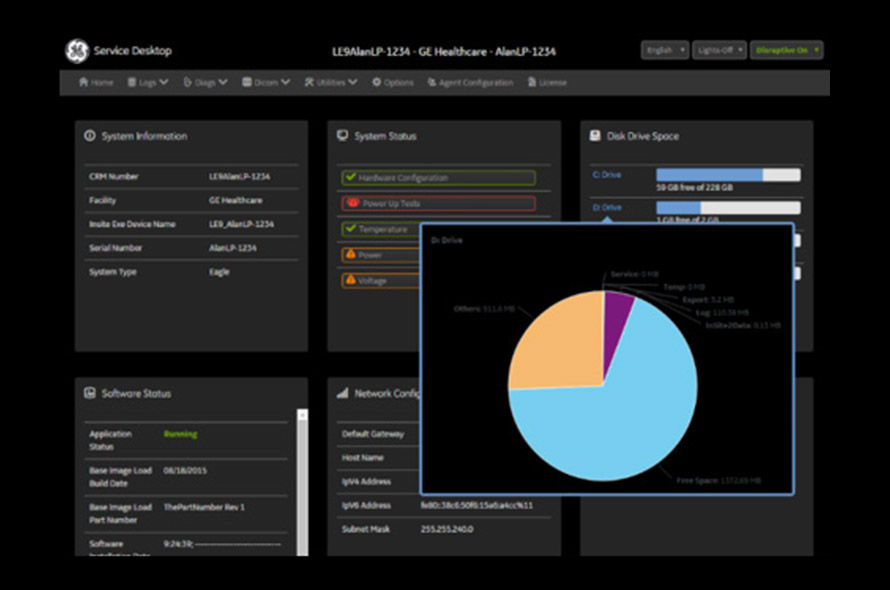
Task: Click the Voltage orange warning icon
Action: pyautogui.click(x=351, y=279)
